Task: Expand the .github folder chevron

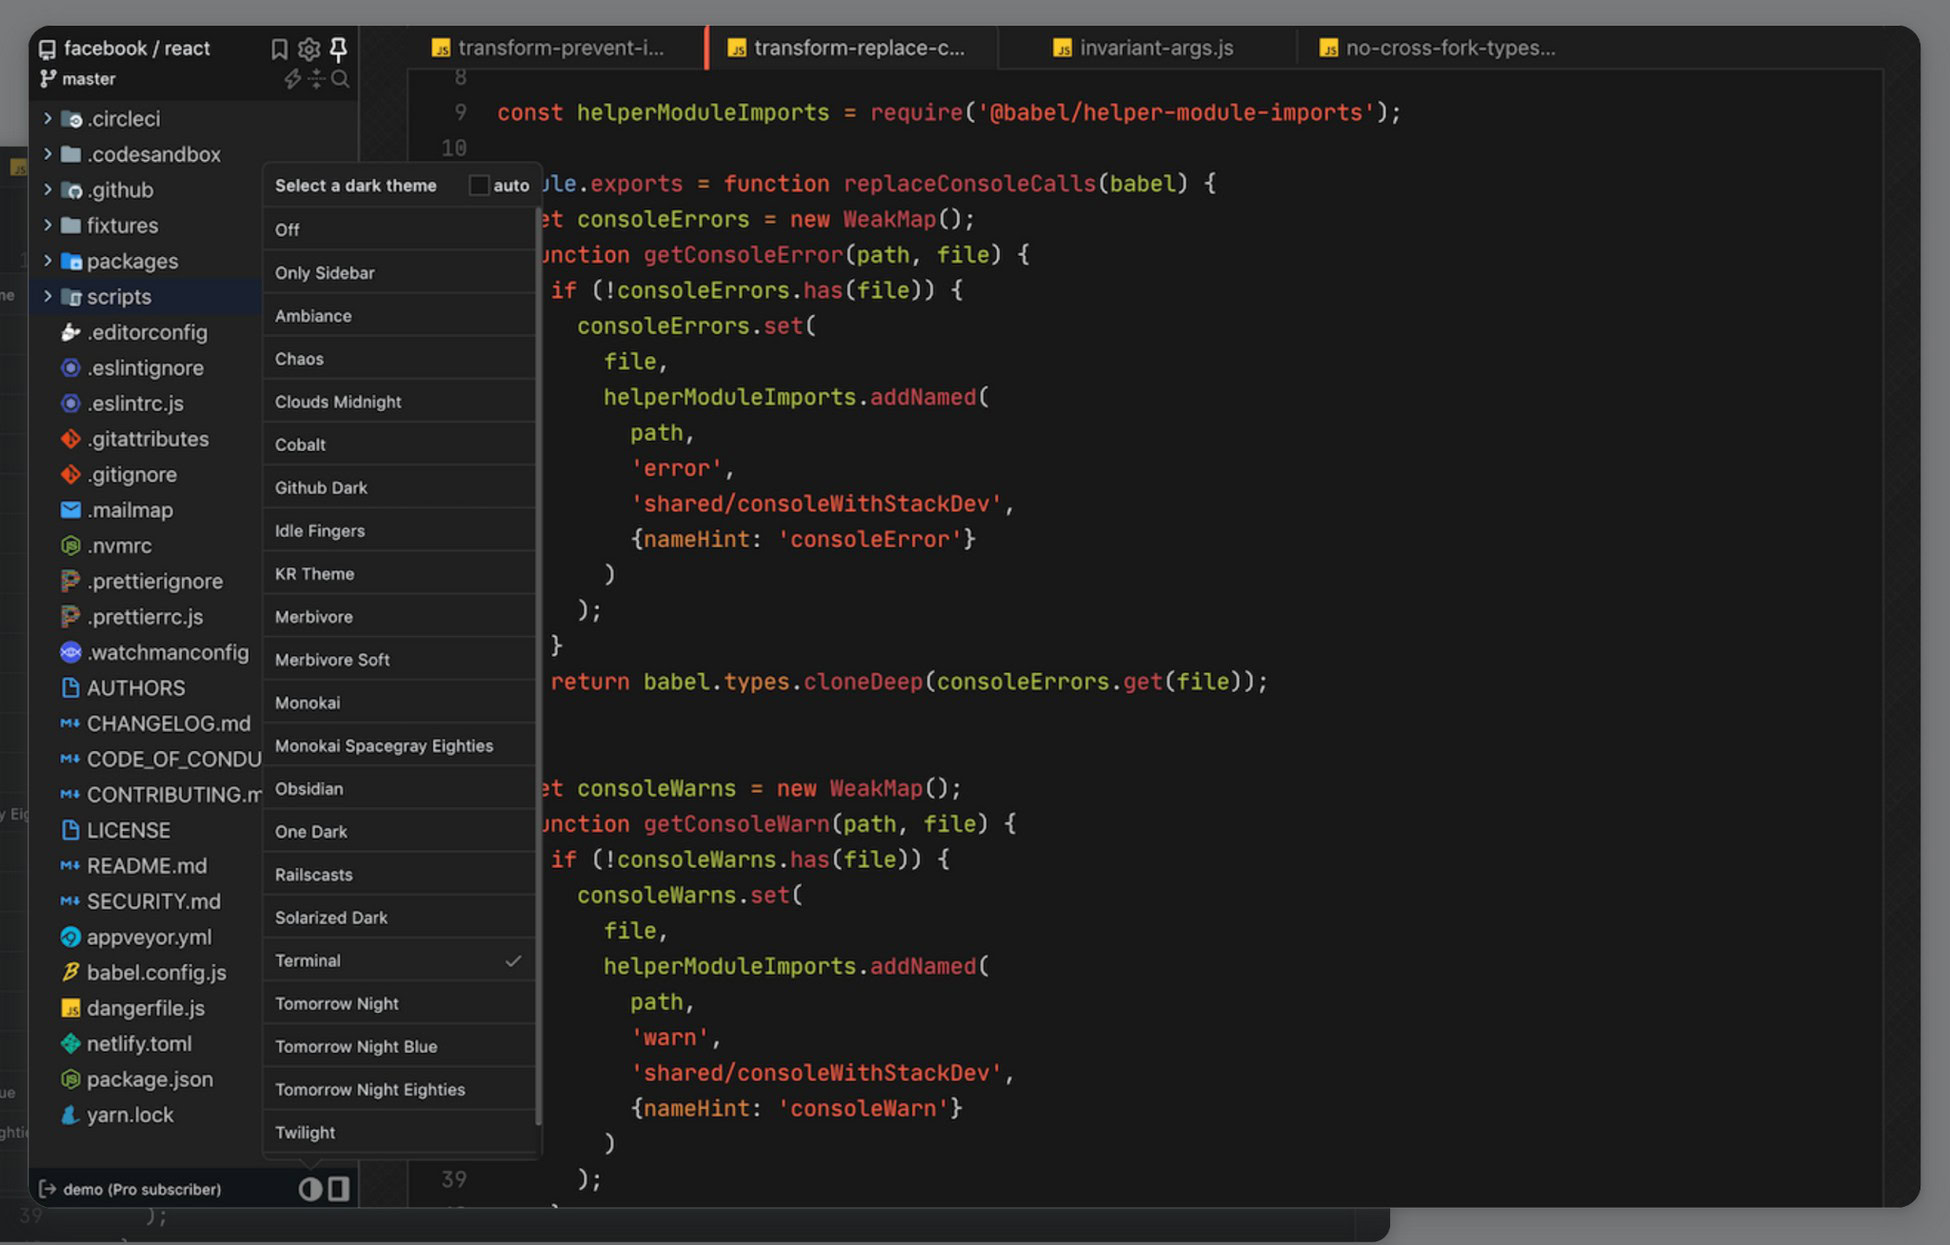Action: coord(47,189)
